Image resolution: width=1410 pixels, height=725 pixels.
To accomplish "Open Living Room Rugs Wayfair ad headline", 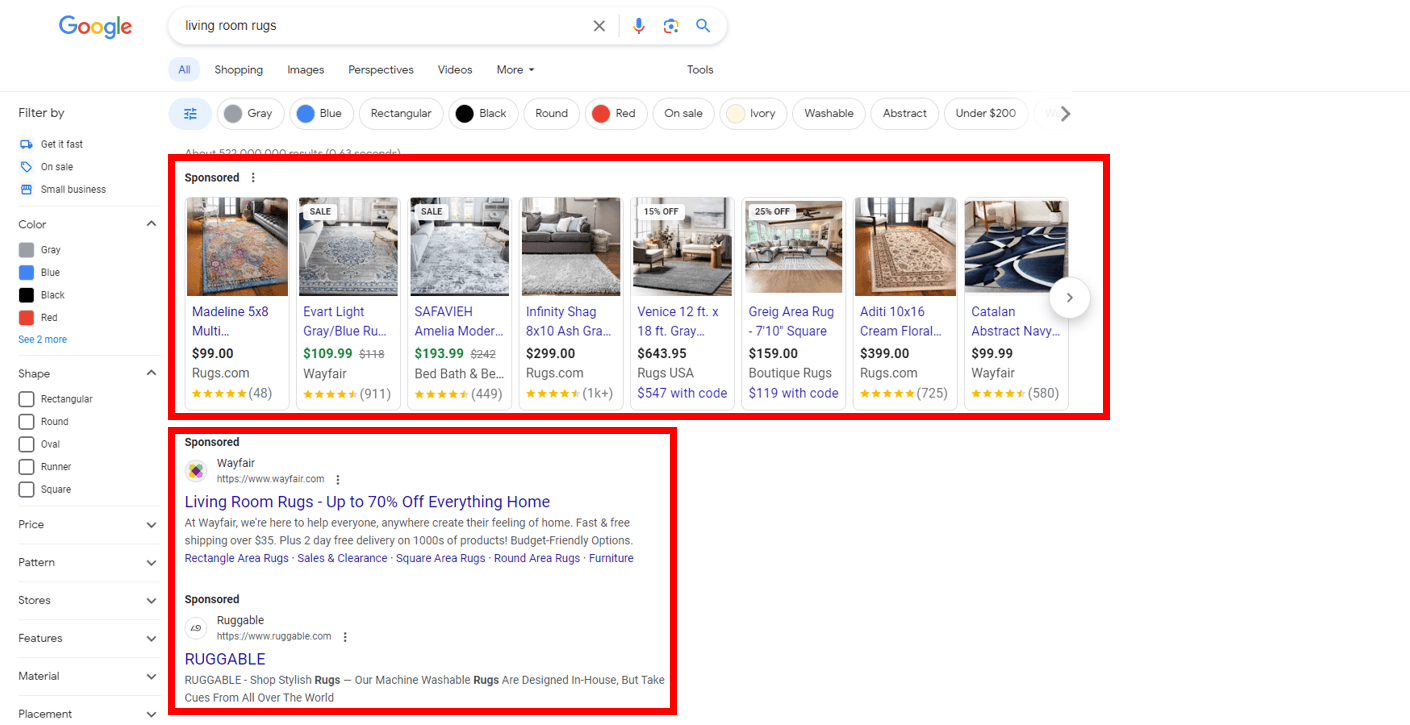I will (x=367, y=502).
